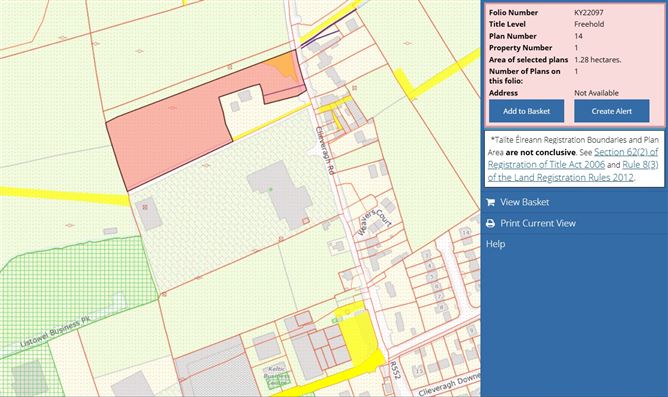Click the printer icon
This screenshot has width=668, height=397.
(490, 223)
